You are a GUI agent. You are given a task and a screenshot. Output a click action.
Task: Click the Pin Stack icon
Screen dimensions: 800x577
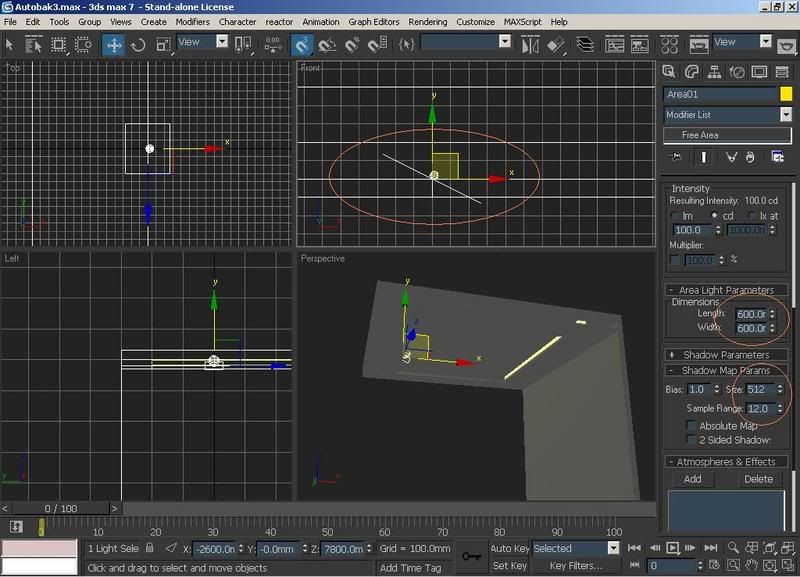pos(675,157)
